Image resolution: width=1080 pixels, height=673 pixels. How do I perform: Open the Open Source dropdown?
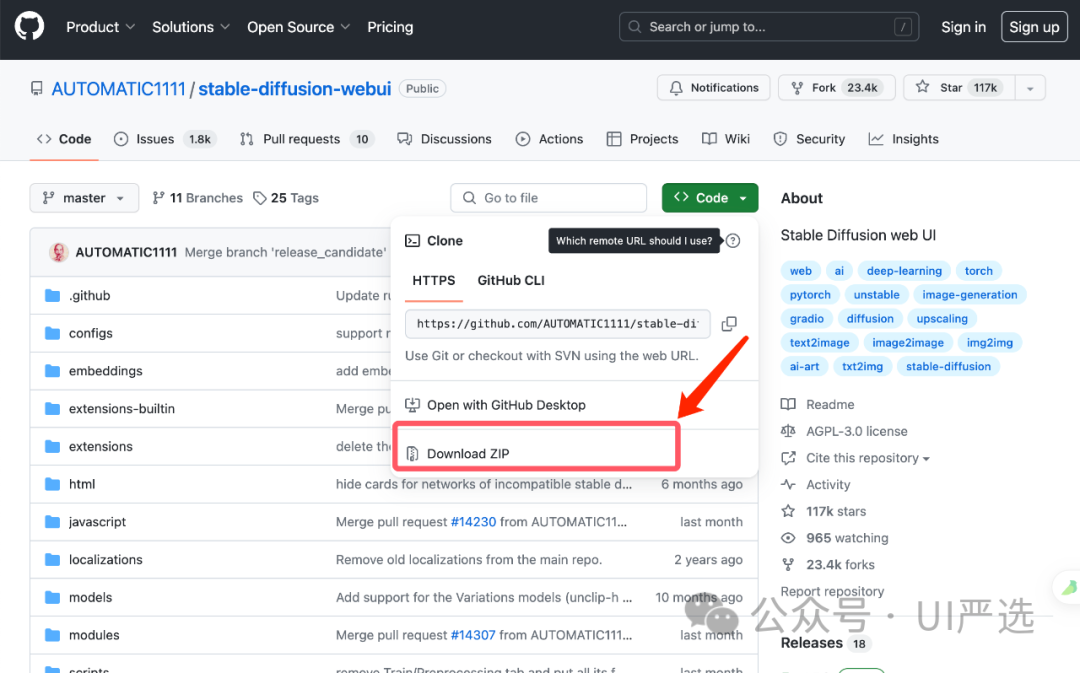point(299,27)
